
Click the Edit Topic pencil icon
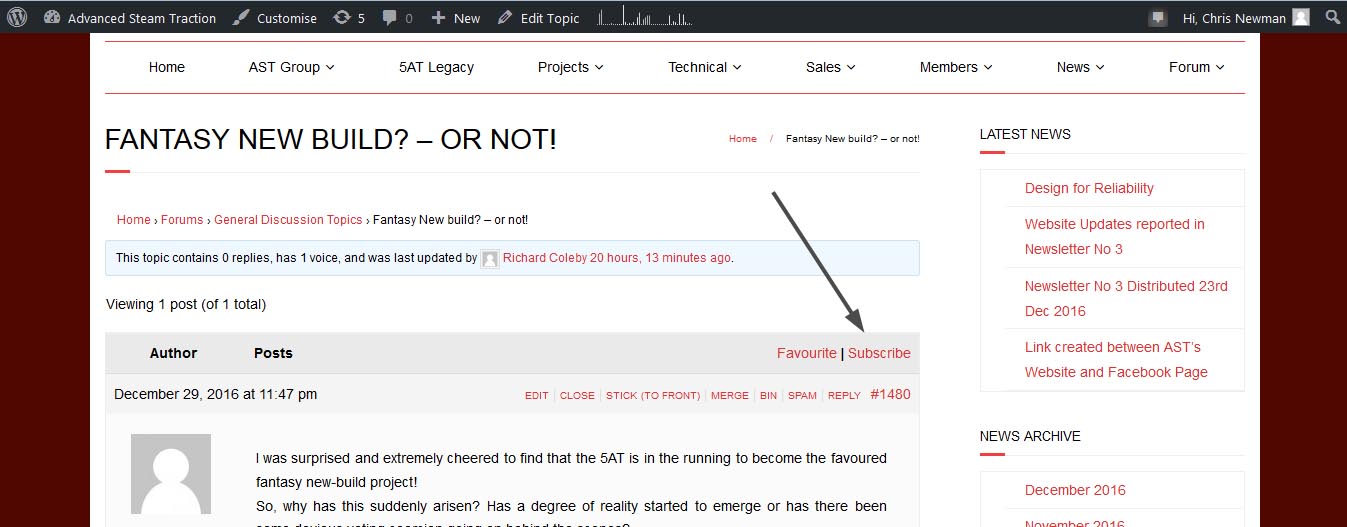[505, 17]
